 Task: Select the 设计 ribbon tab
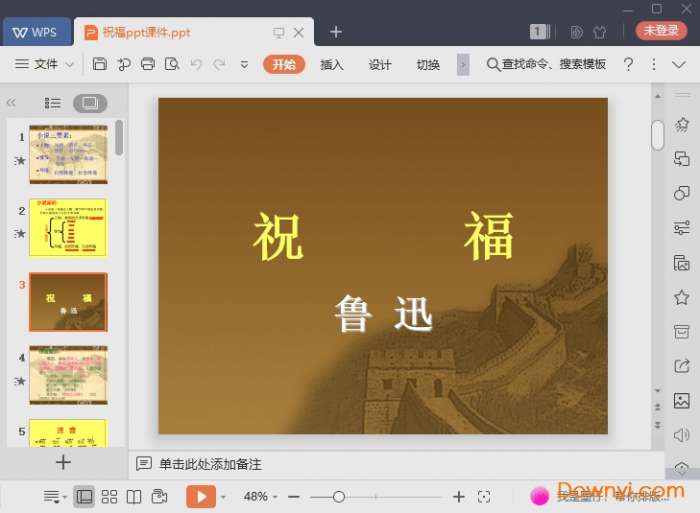[x=380, y=65]
